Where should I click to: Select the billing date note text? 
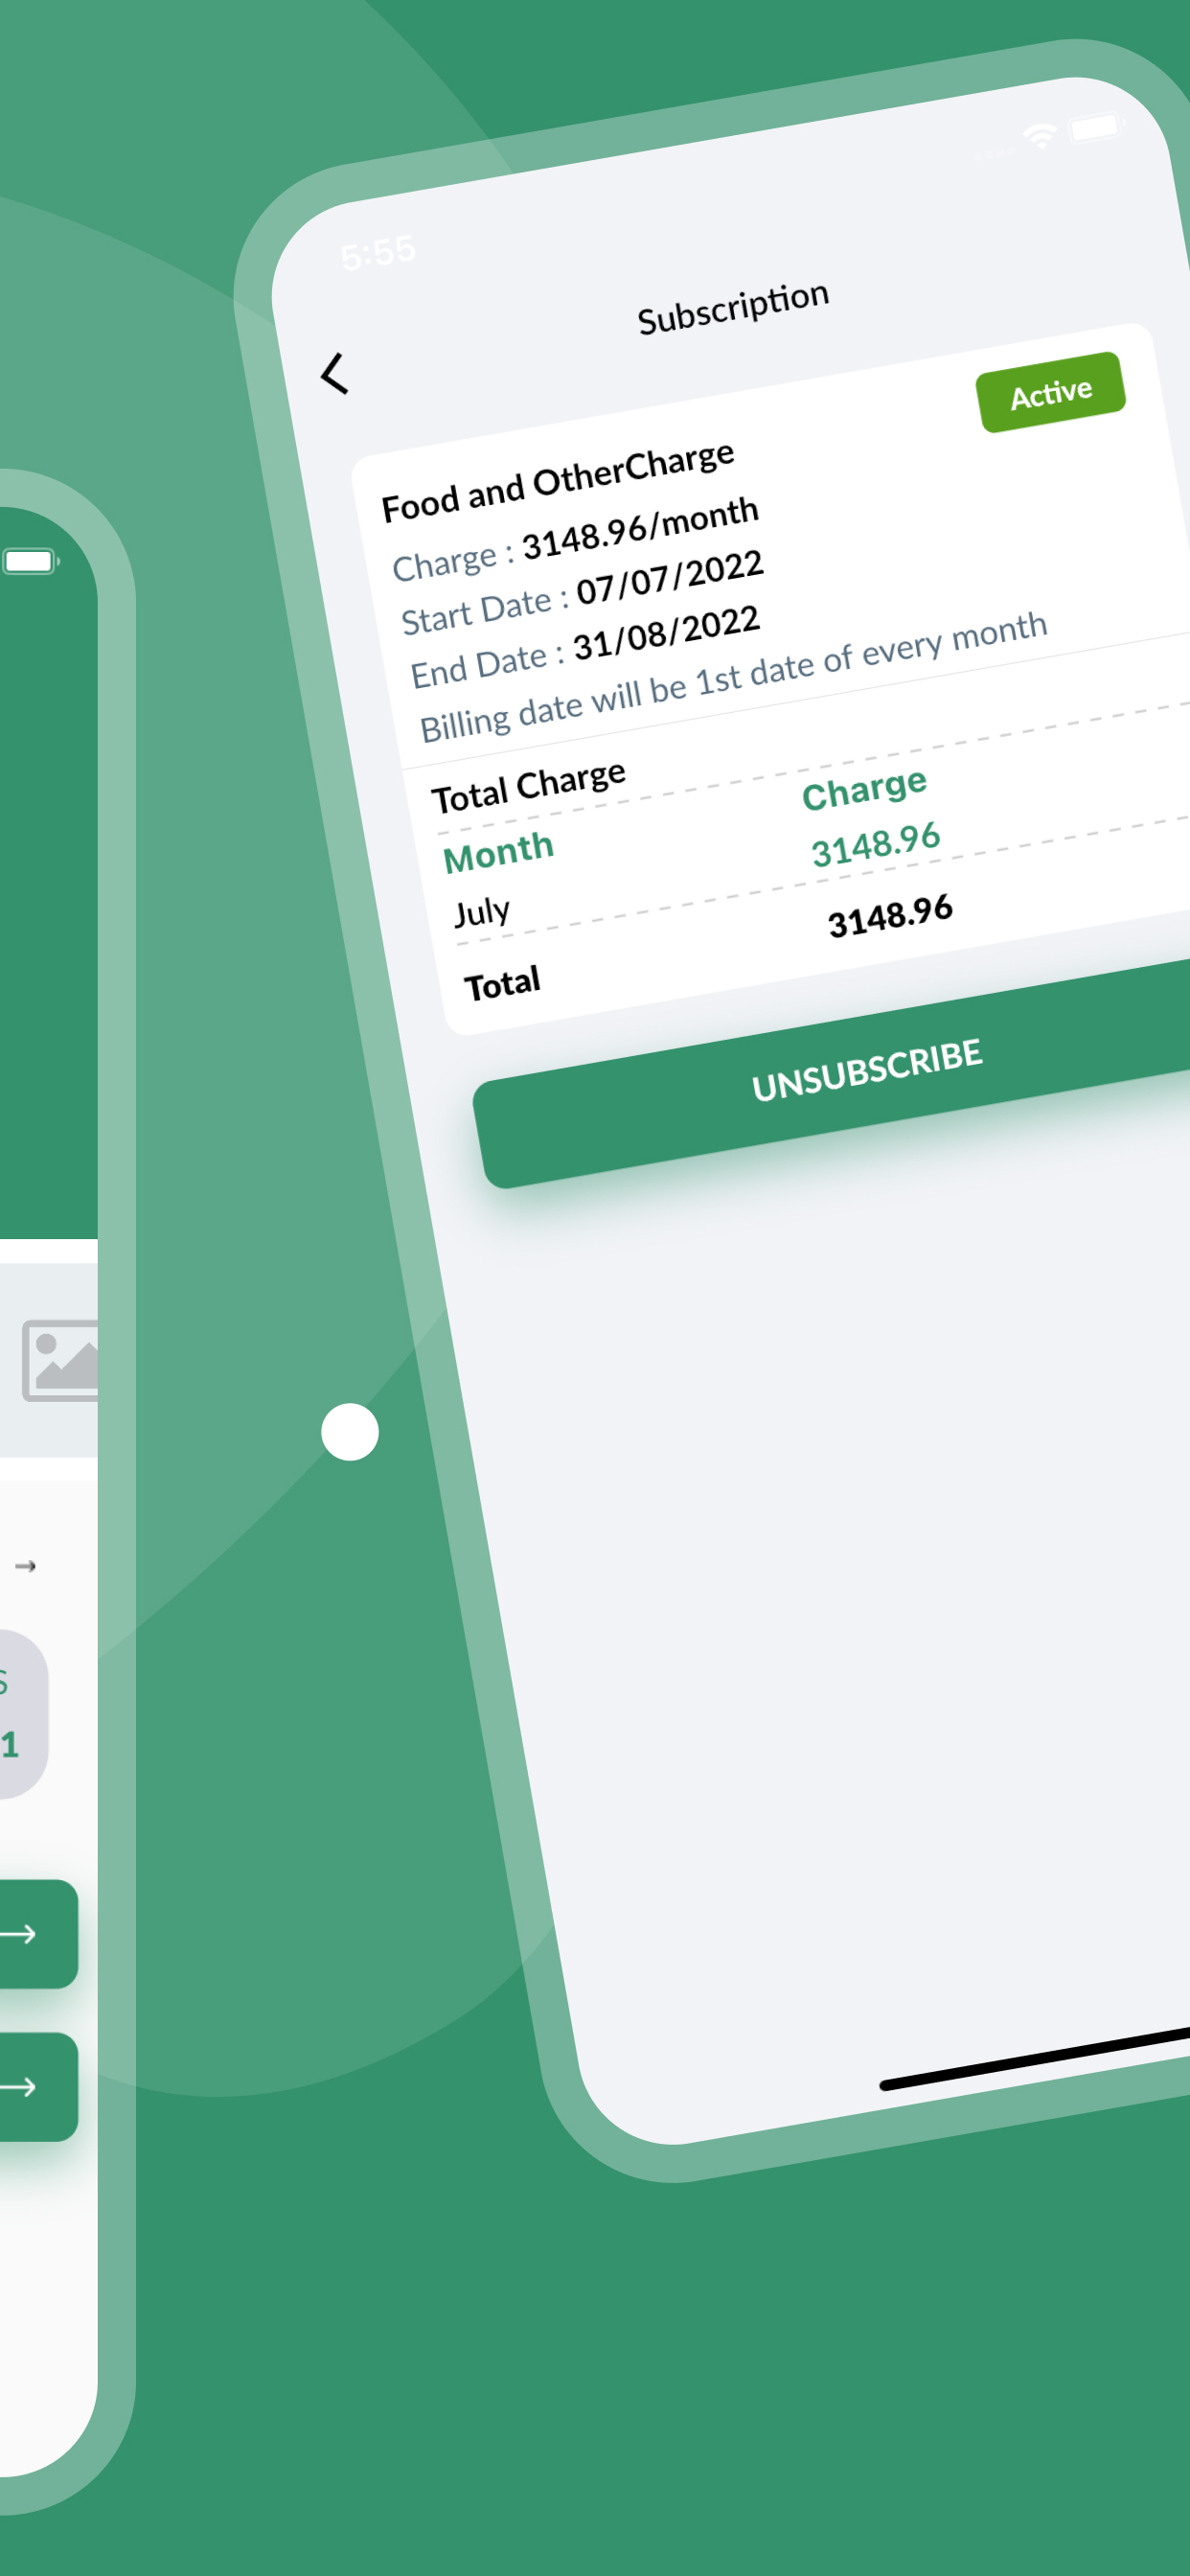[x=733, y=676]
